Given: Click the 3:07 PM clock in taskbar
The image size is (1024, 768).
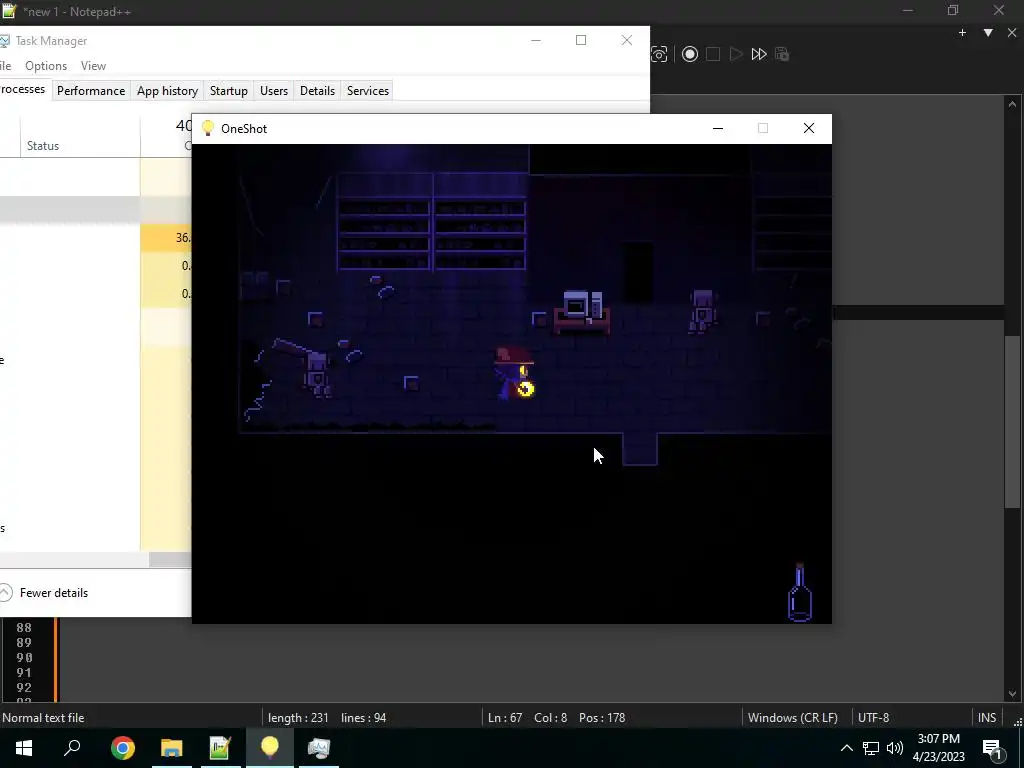Looking at the screenshot, I should [x=938, y=739].
